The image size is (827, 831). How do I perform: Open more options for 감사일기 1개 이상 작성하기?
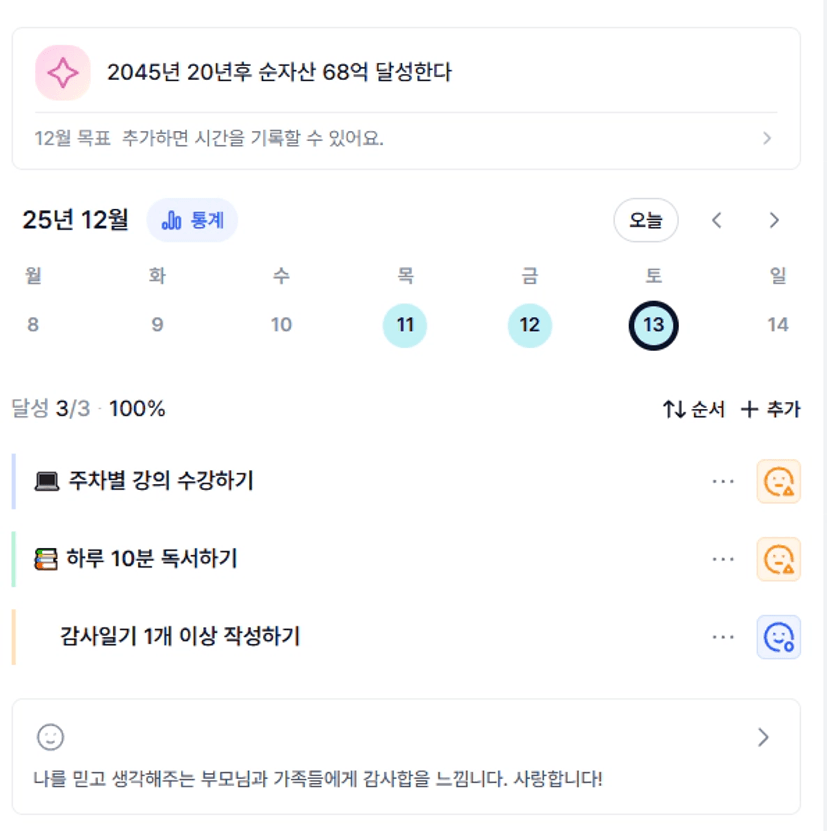[x=723, y=637]
